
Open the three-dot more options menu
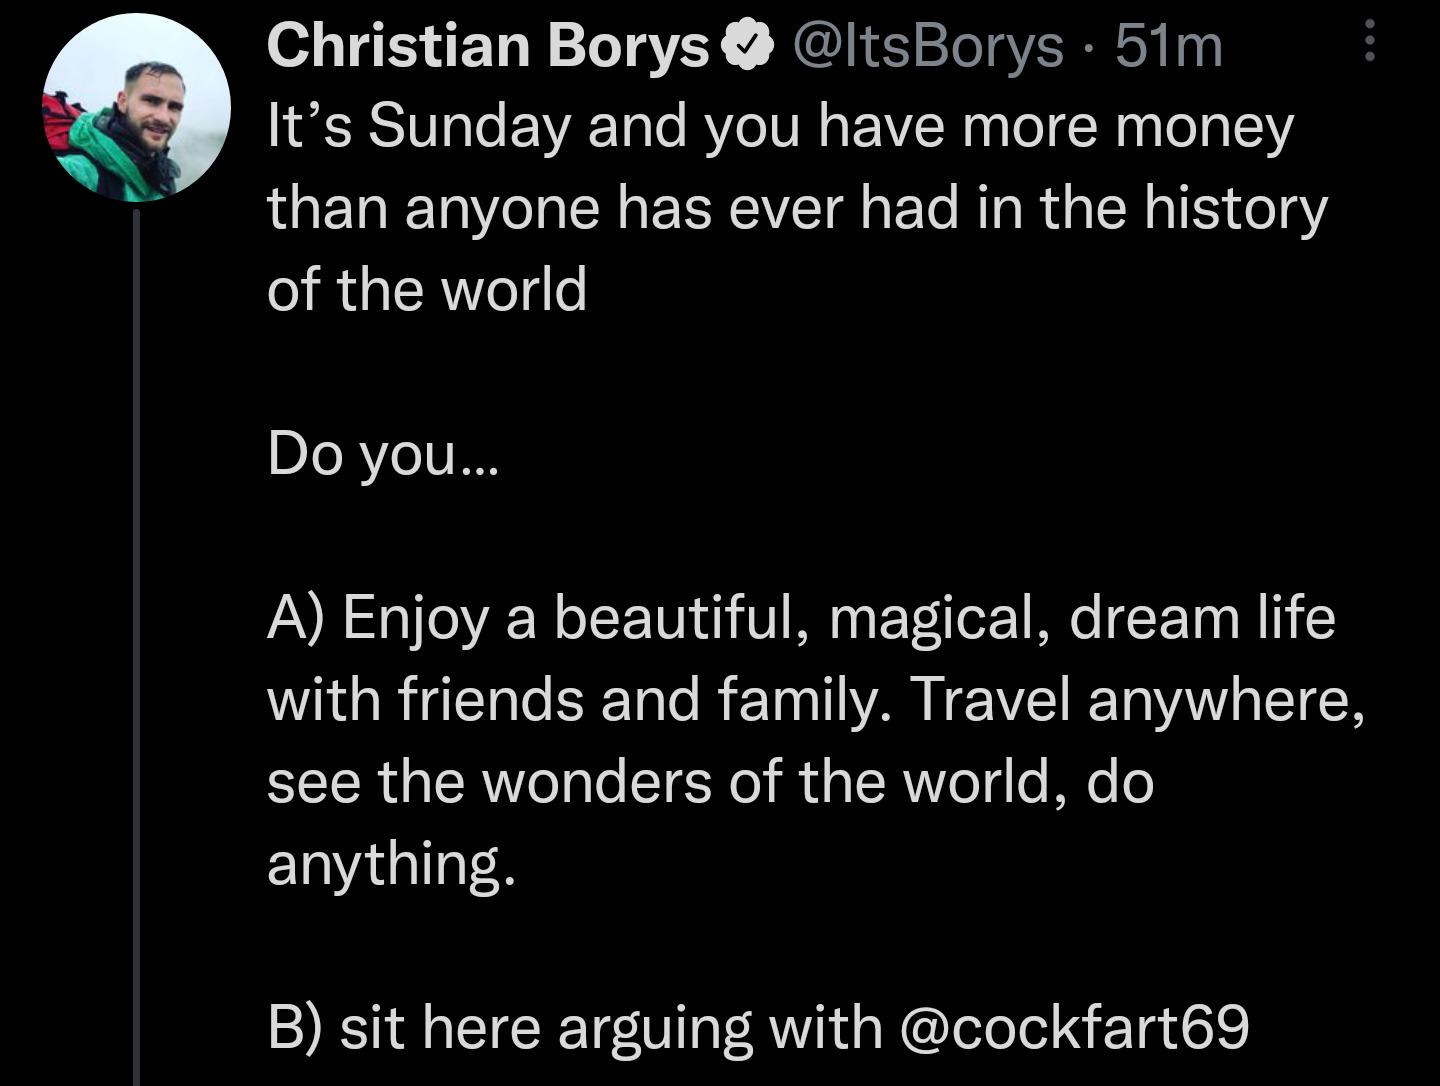1370,43
